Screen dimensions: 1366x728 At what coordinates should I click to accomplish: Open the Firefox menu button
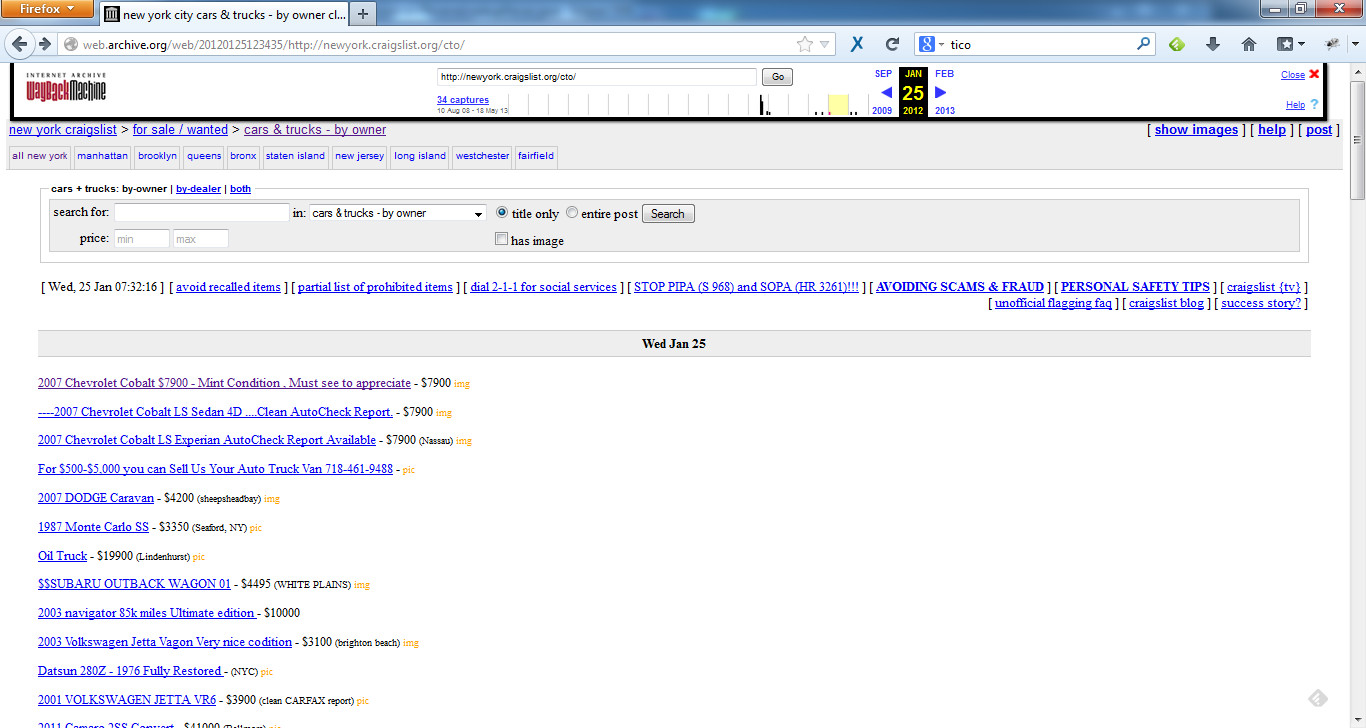48,9
